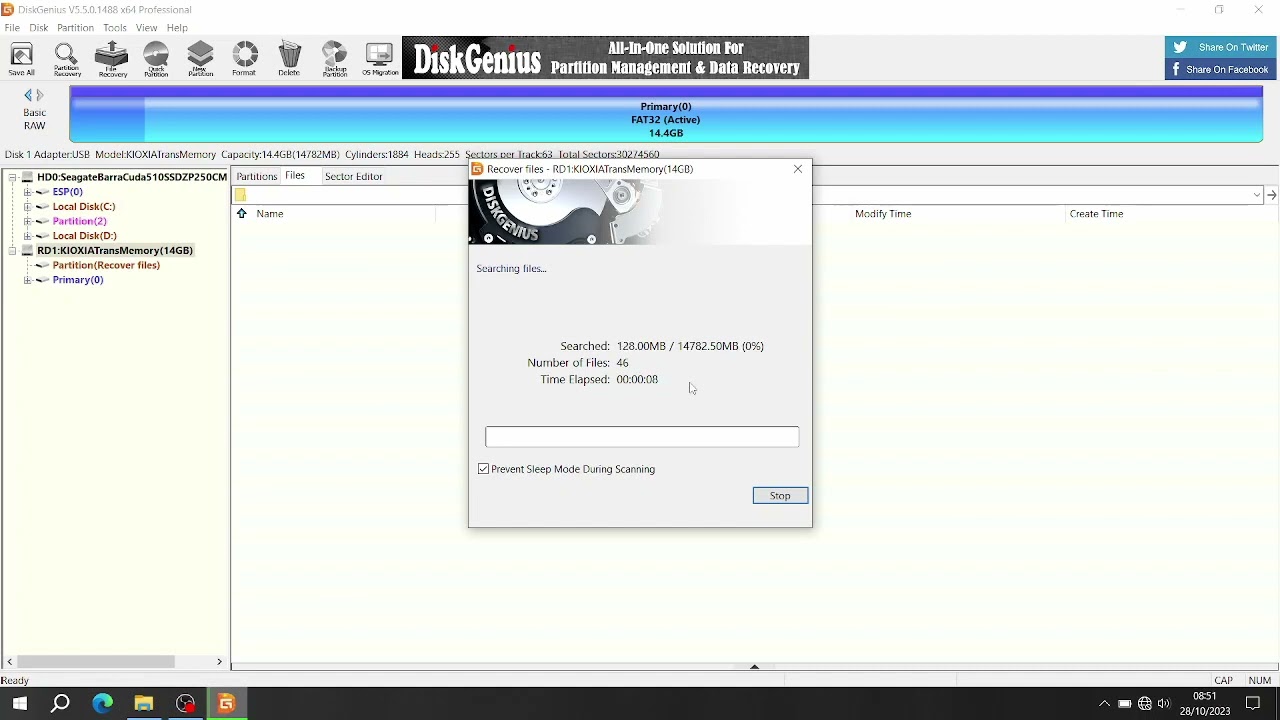Screen dimensions: 1280x720
Task: Uncheck Prevent Sleep Mode During Scanning
Action: point(484,469)
